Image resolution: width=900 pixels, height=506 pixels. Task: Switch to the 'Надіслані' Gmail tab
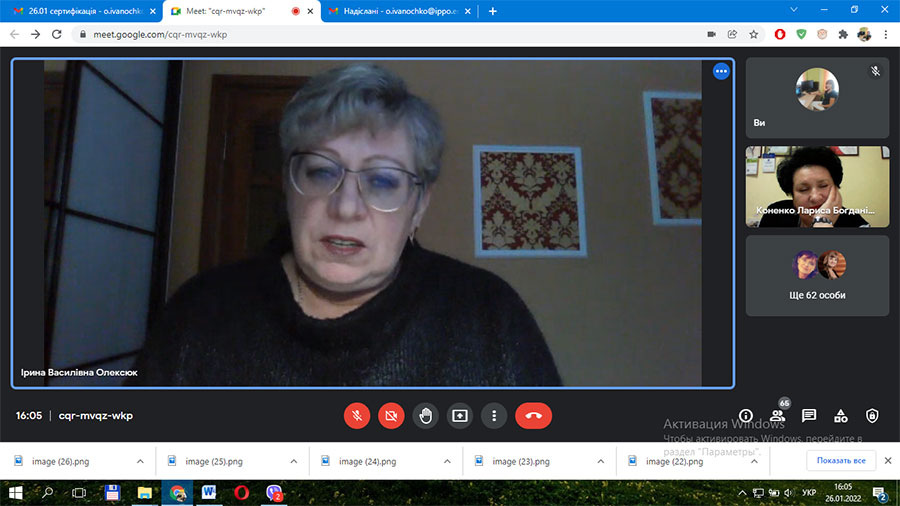click(x=399, y=11)
